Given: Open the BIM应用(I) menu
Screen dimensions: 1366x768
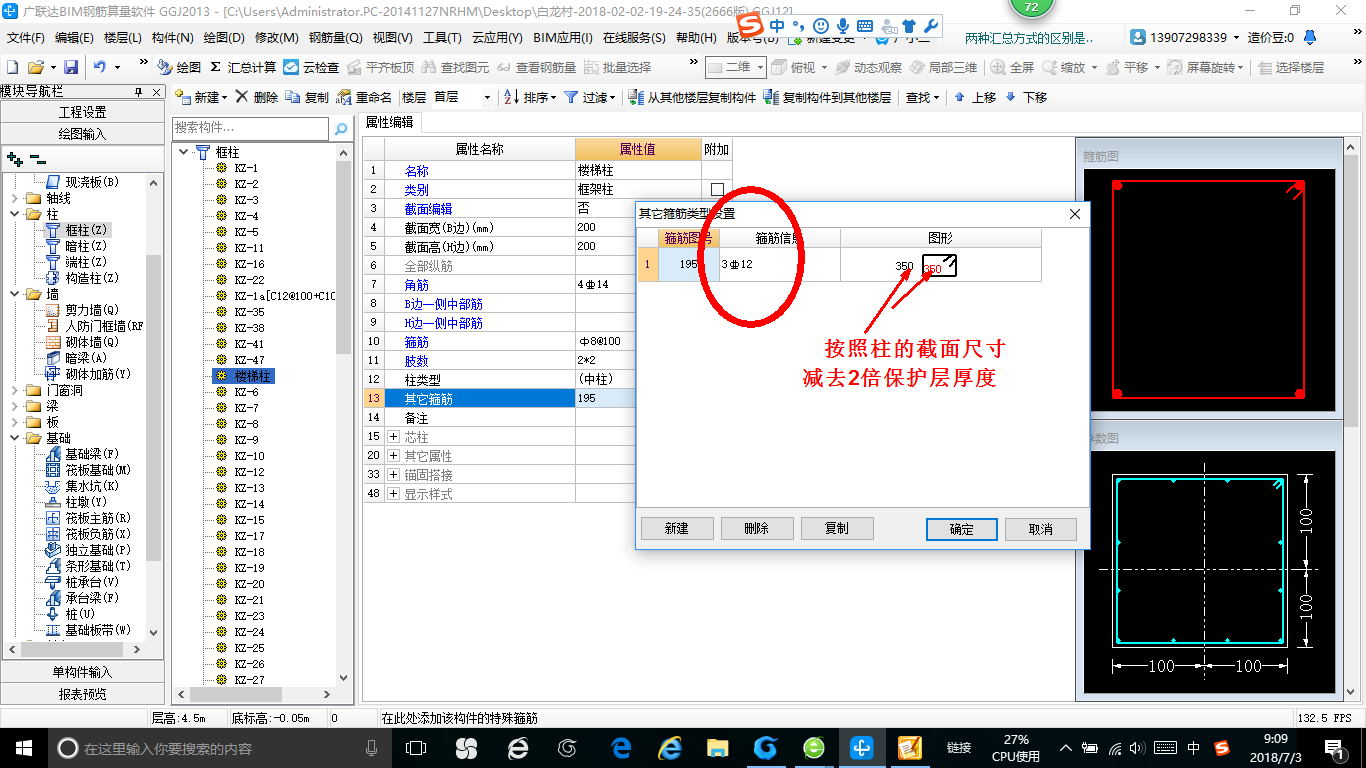Looking at the screenshot, I should (563, 38).
